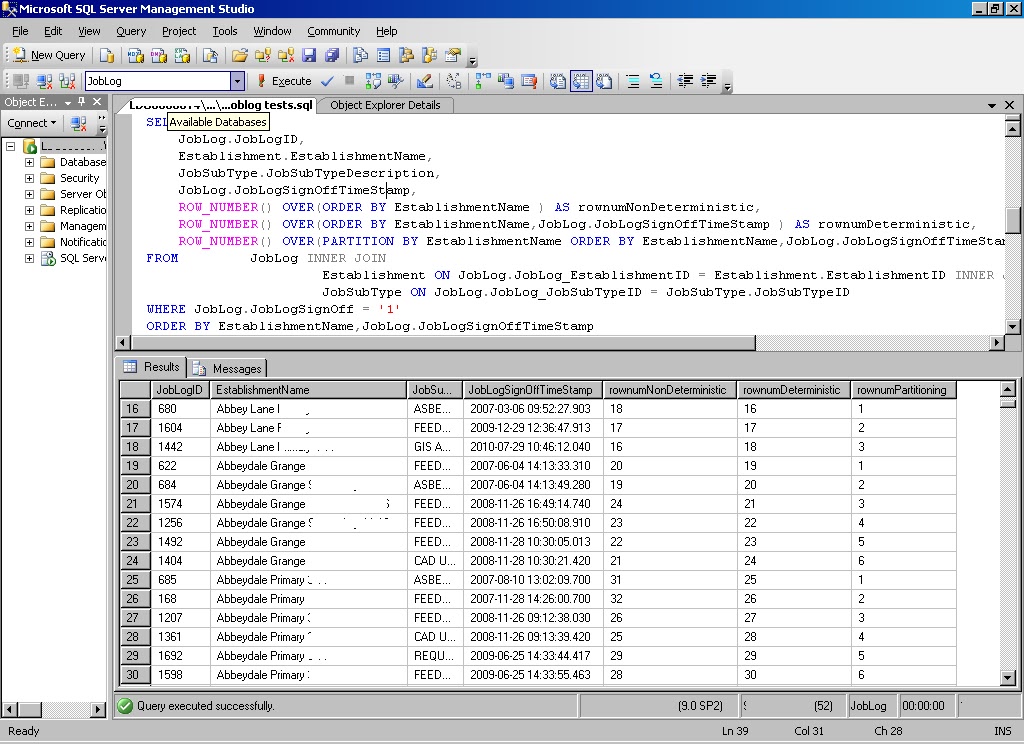Toggle Include Client Statistics
This screenshot has height=744, width=1024.
508,81
